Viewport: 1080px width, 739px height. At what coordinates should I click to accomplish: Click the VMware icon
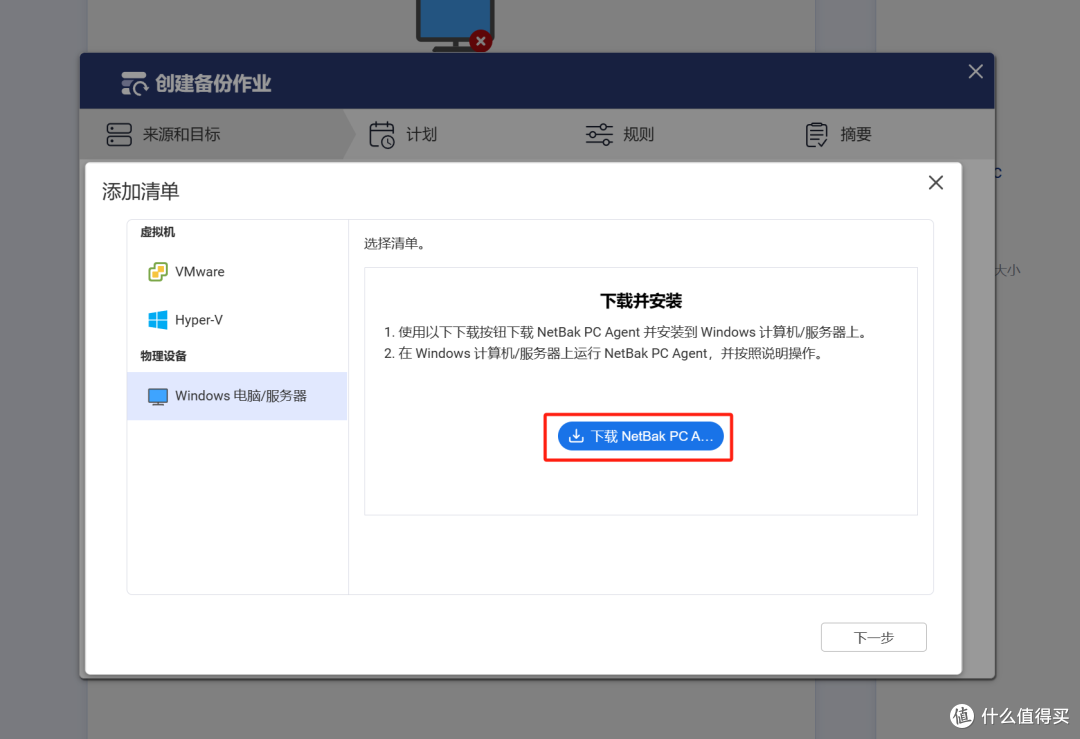tap(158, 272)
